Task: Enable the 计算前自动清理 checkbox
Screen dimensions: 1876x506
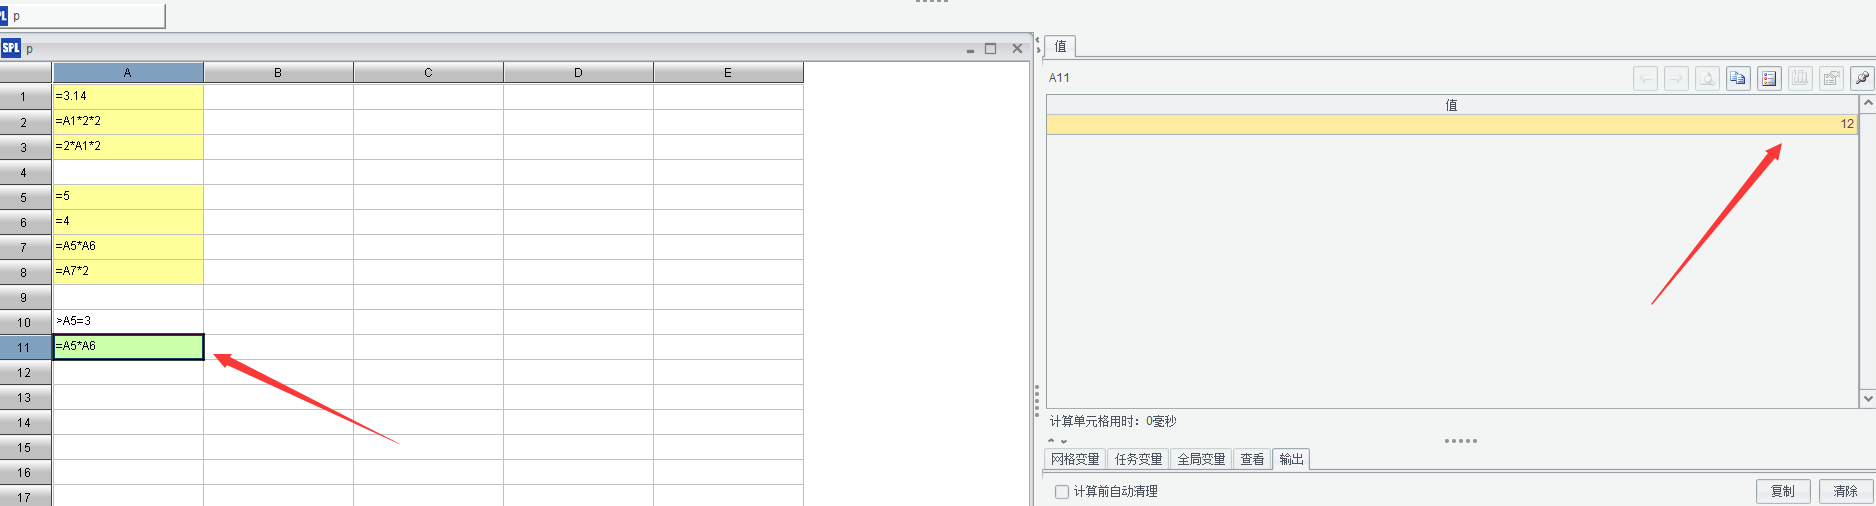Action: pyautogui.click(x=1062, y=492)
